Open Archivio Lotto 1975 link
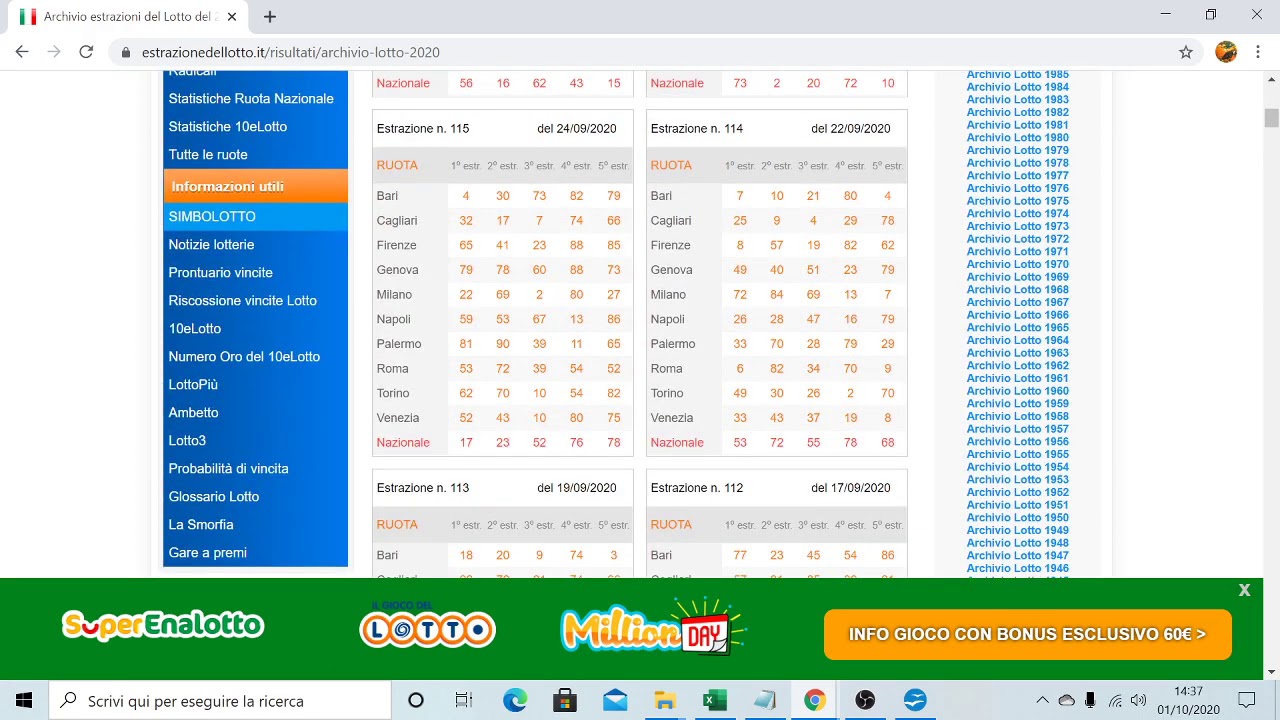The image size is (1280, 720). pyautogui.click(x=1017, y=201)
